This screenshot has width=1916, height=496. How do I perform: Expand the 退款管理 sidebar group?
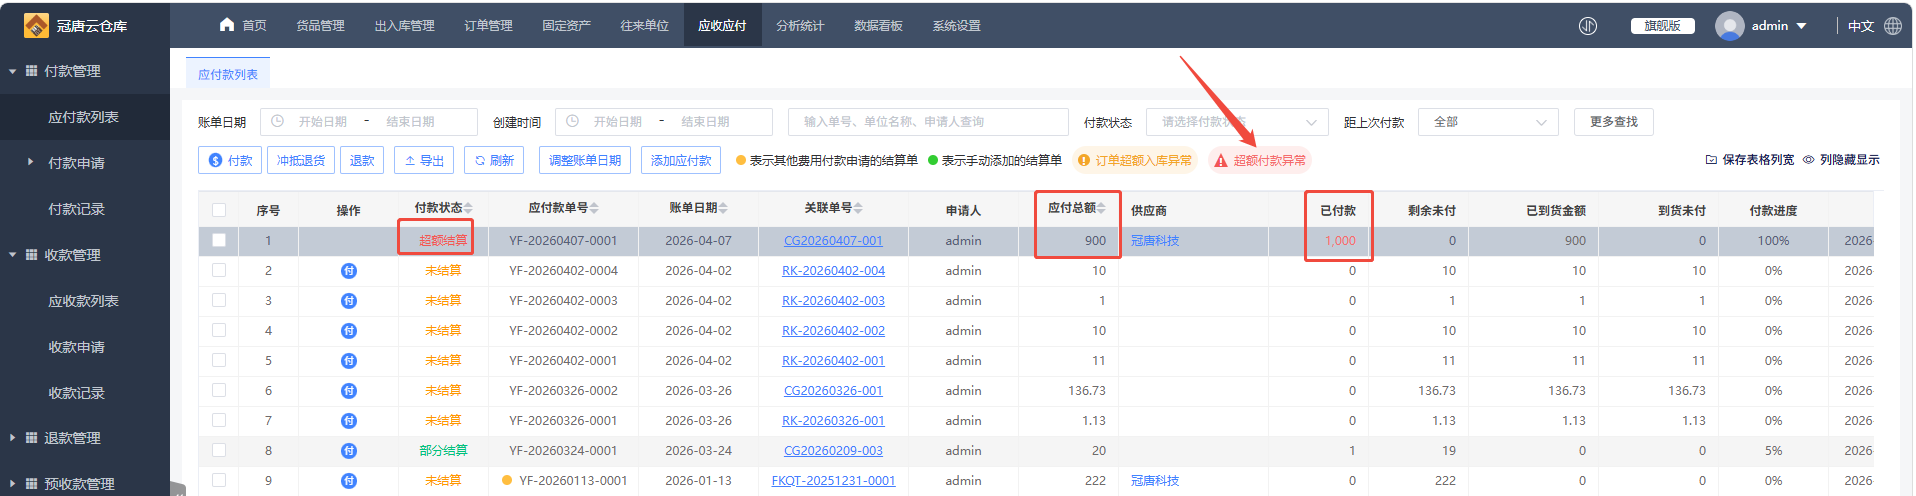click(x=85, y=438)
